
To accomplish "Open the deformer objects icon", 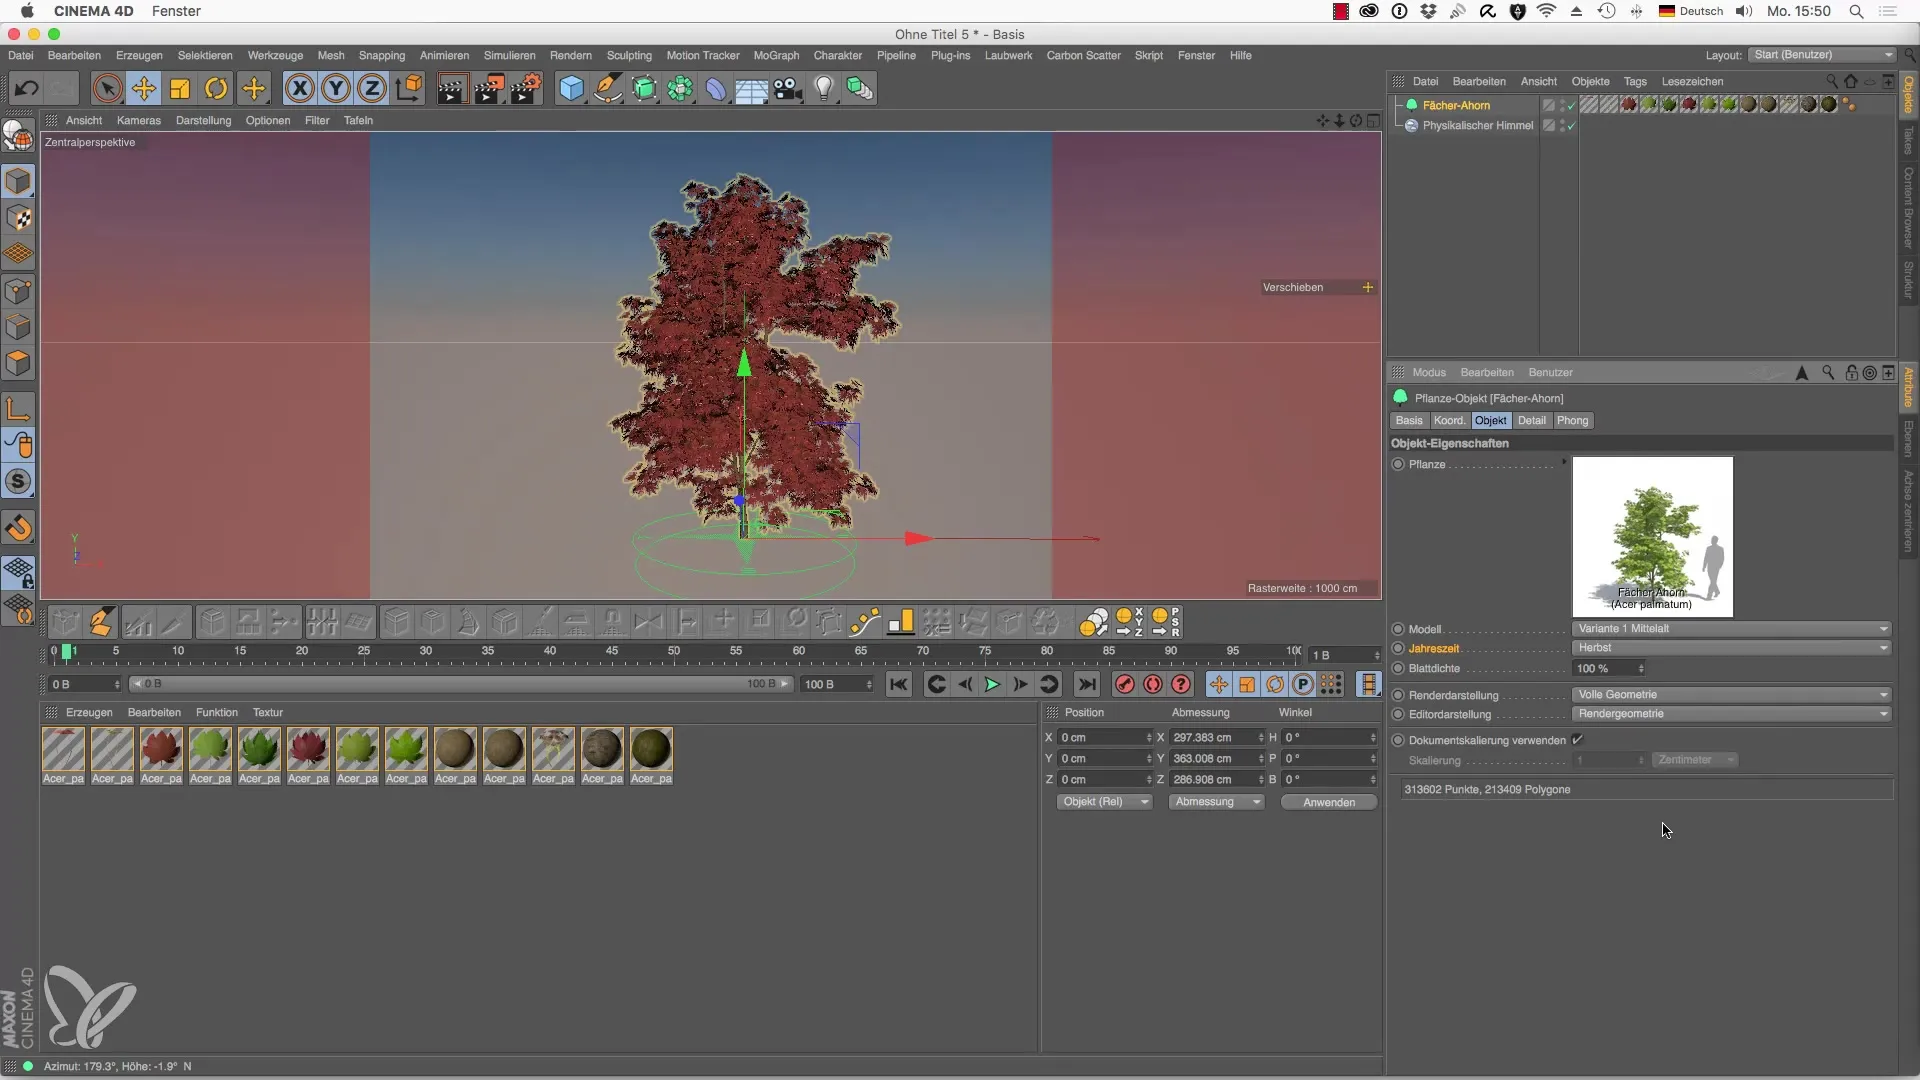I will pos(716,89).
